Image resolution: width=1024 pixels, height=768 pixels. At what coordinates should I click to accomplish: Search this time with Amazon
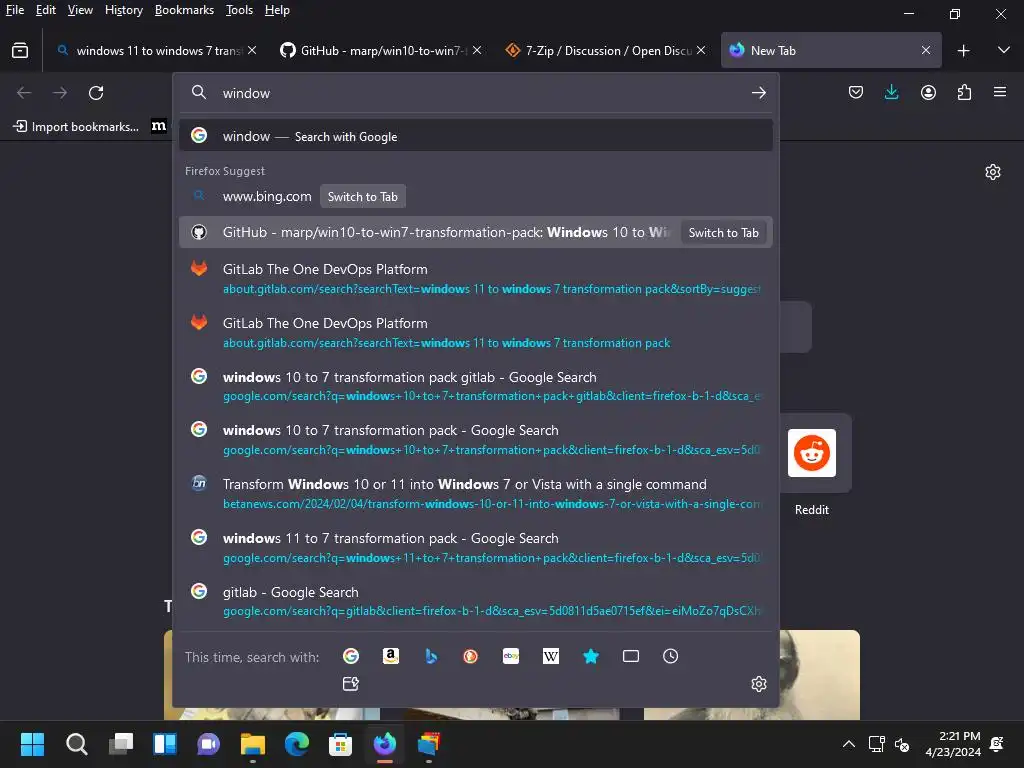[x=391, y=656]
